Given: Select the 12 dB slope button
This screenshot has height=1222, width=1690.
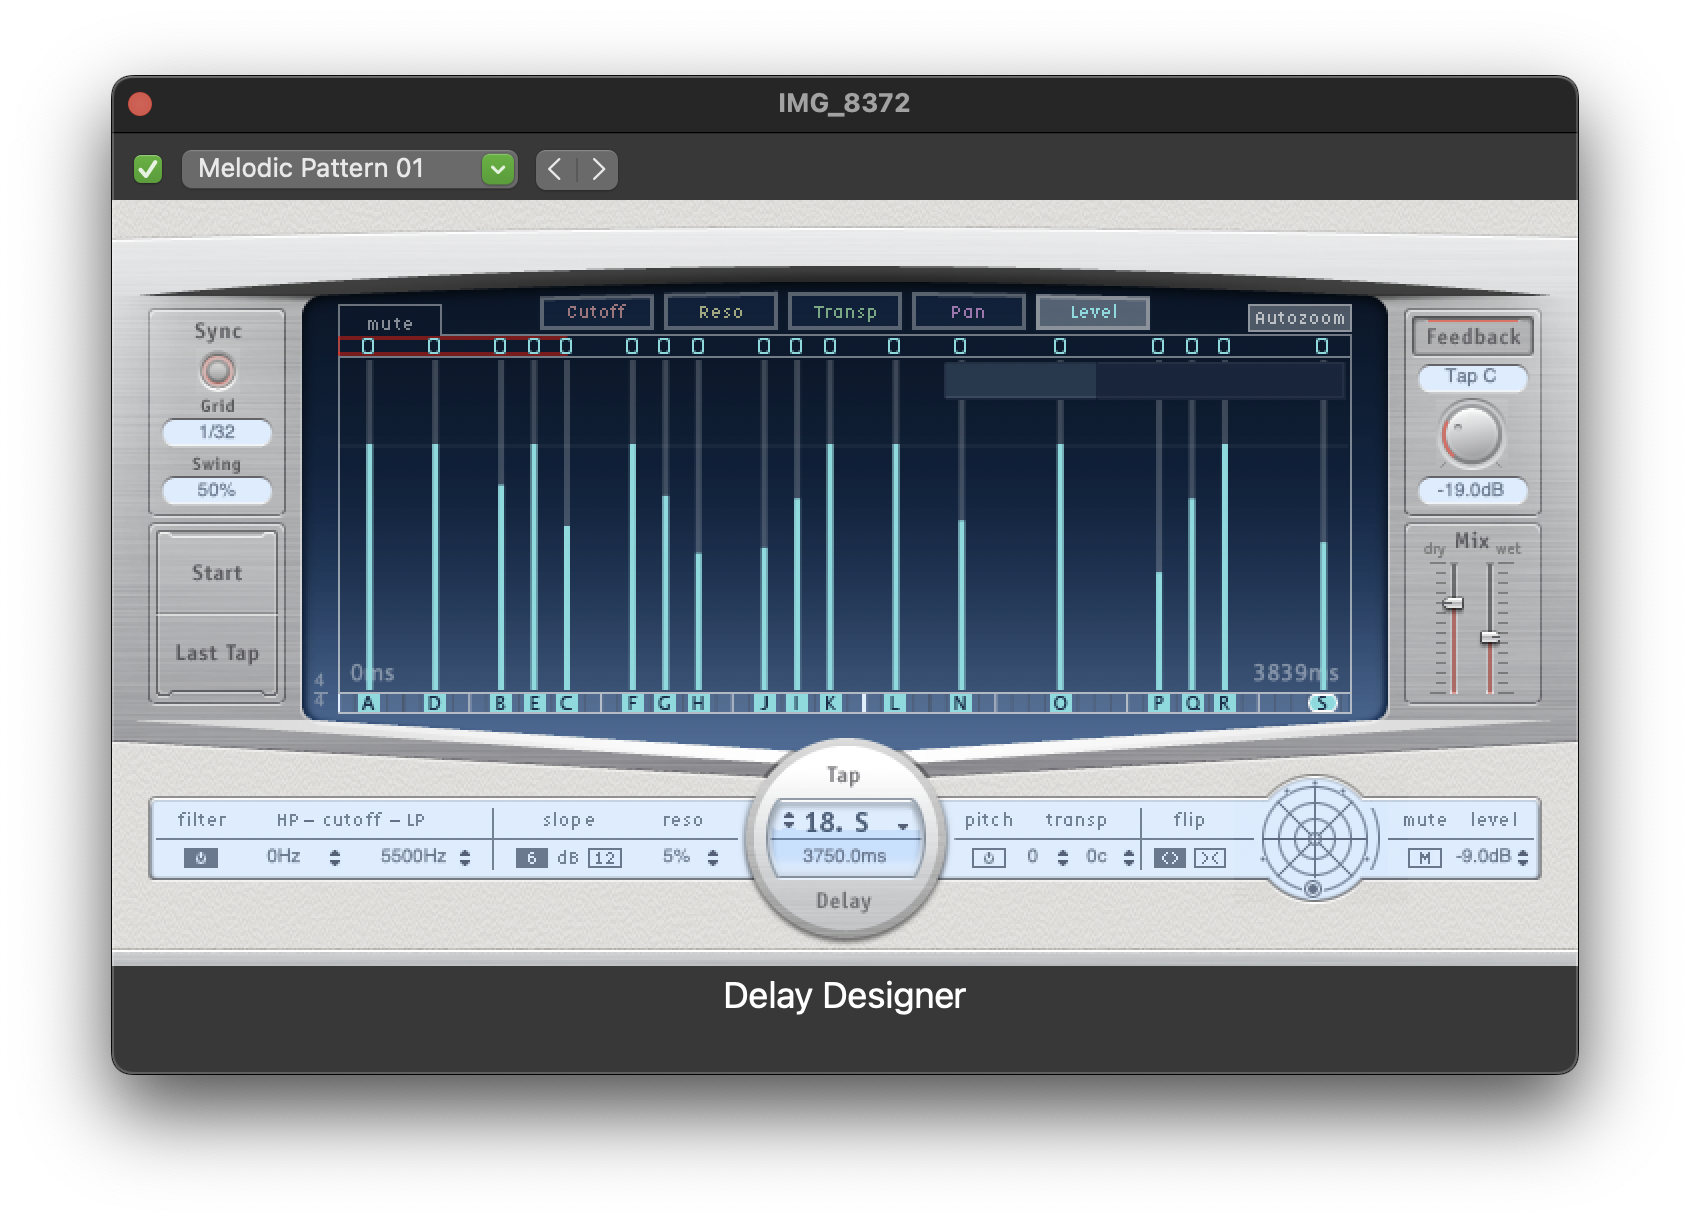Looking at the screenshot, I should pyautogui.click(x=605, y=857).
